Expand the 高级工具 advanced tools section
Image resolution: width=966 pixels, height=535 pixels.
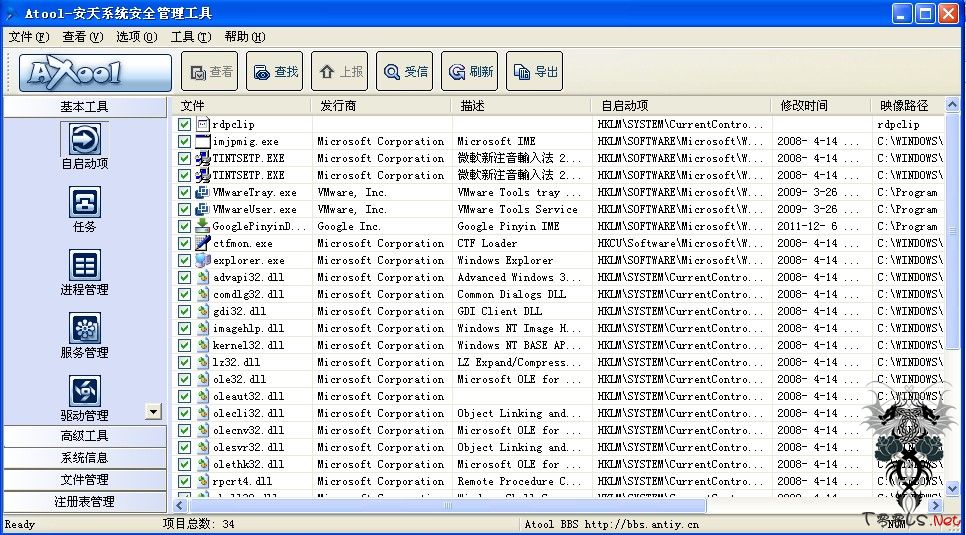84,436
